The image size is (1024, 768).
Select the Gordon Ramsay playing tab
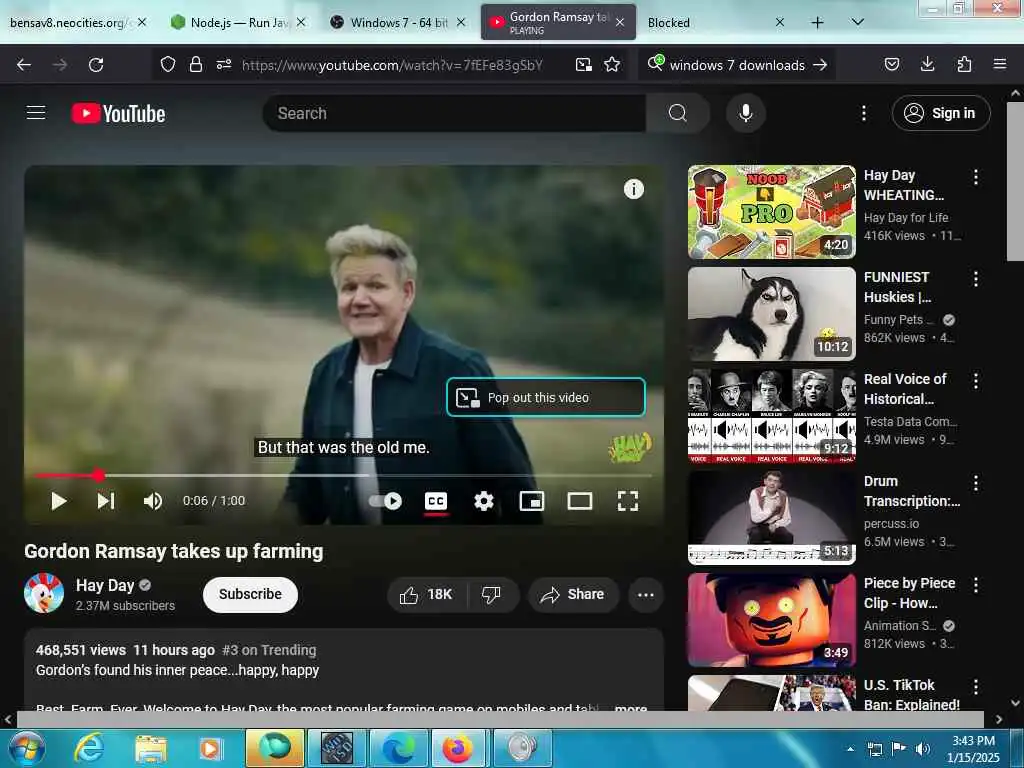coord(558,22)
